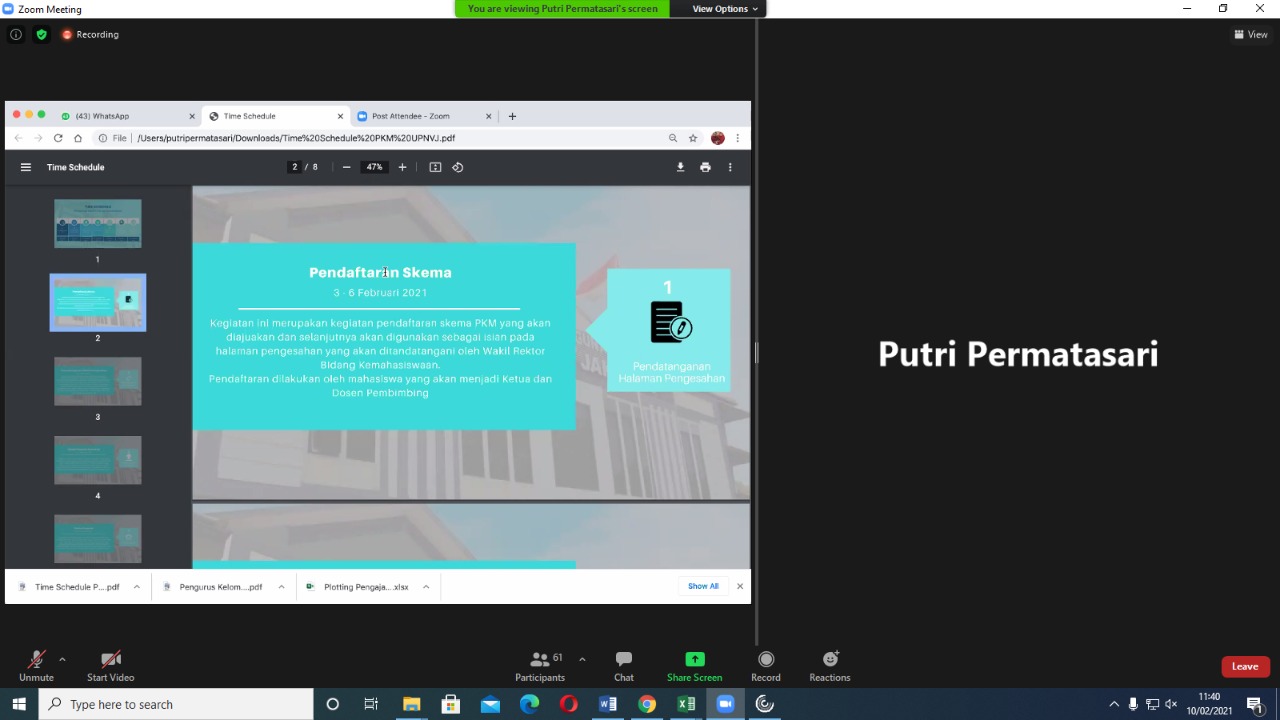Leave the meeting
The image size is (1280, 720).
[x=1245, y=666]
